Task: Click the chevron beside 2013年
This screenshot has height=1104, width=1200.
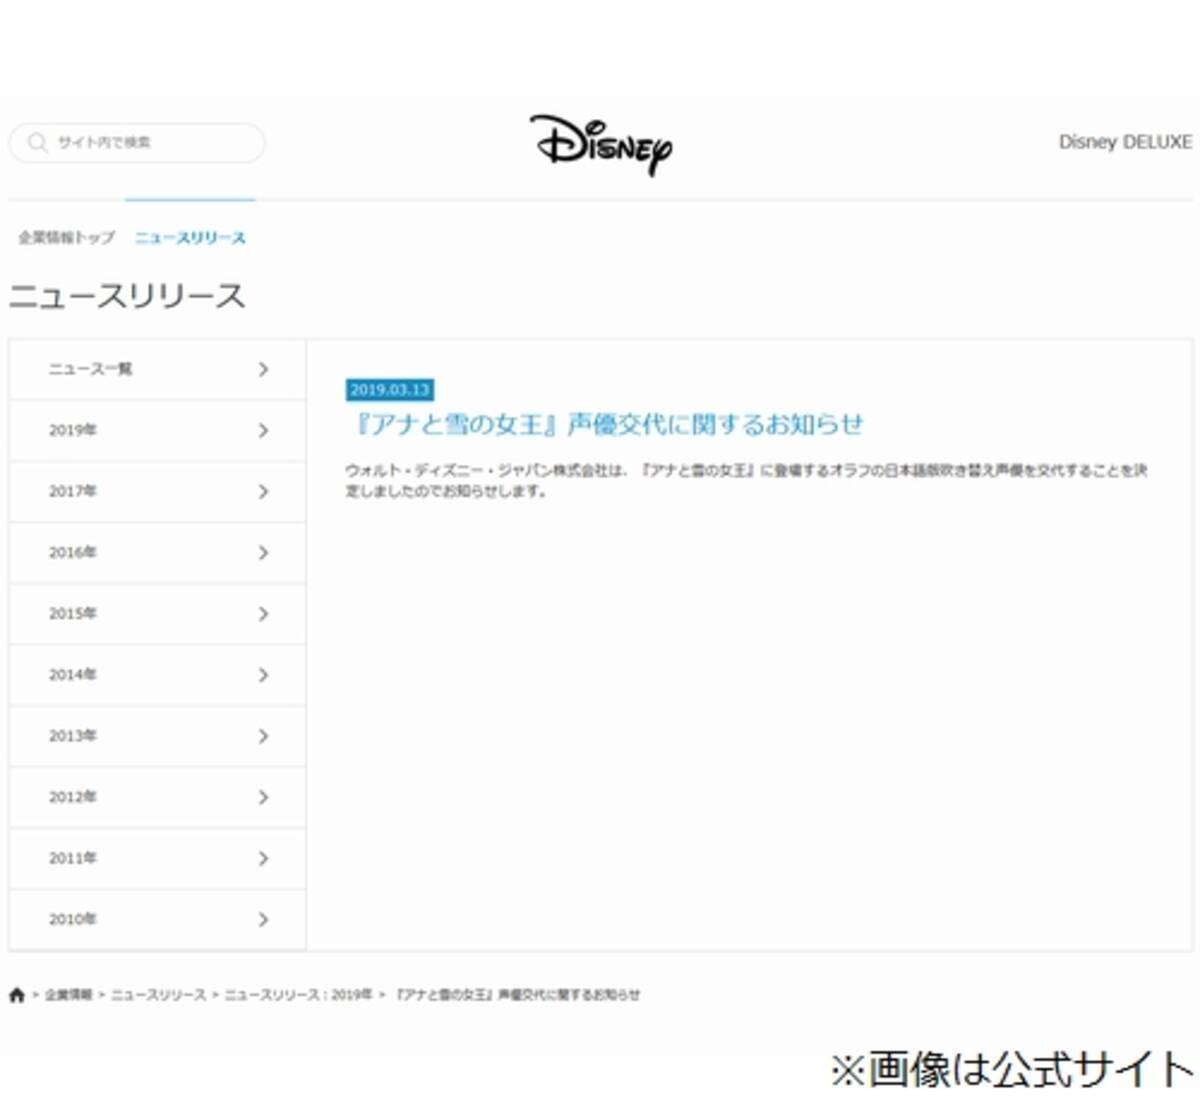Action: (263, 736)
